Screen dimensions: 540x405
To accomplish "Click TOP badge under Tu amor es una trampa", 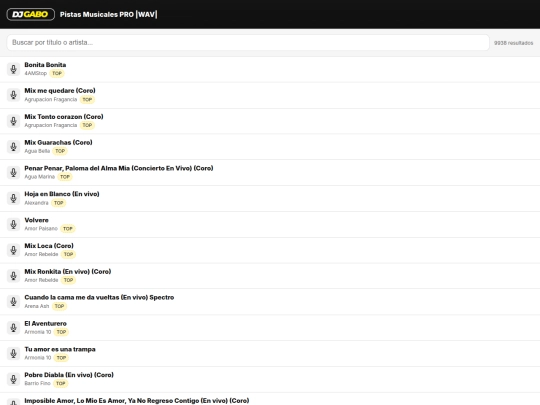I will [x=61, y=358].
